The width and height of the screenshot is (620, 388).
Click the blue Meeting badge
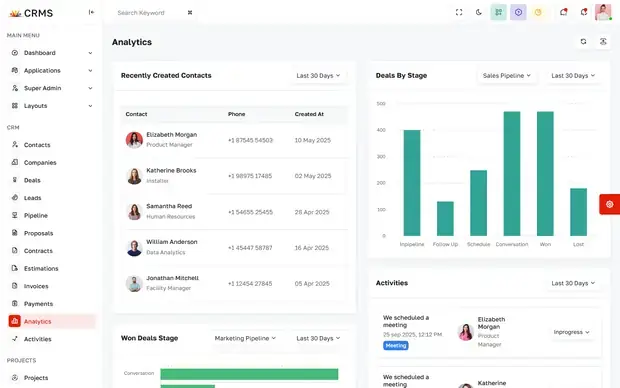coord(396,346)
